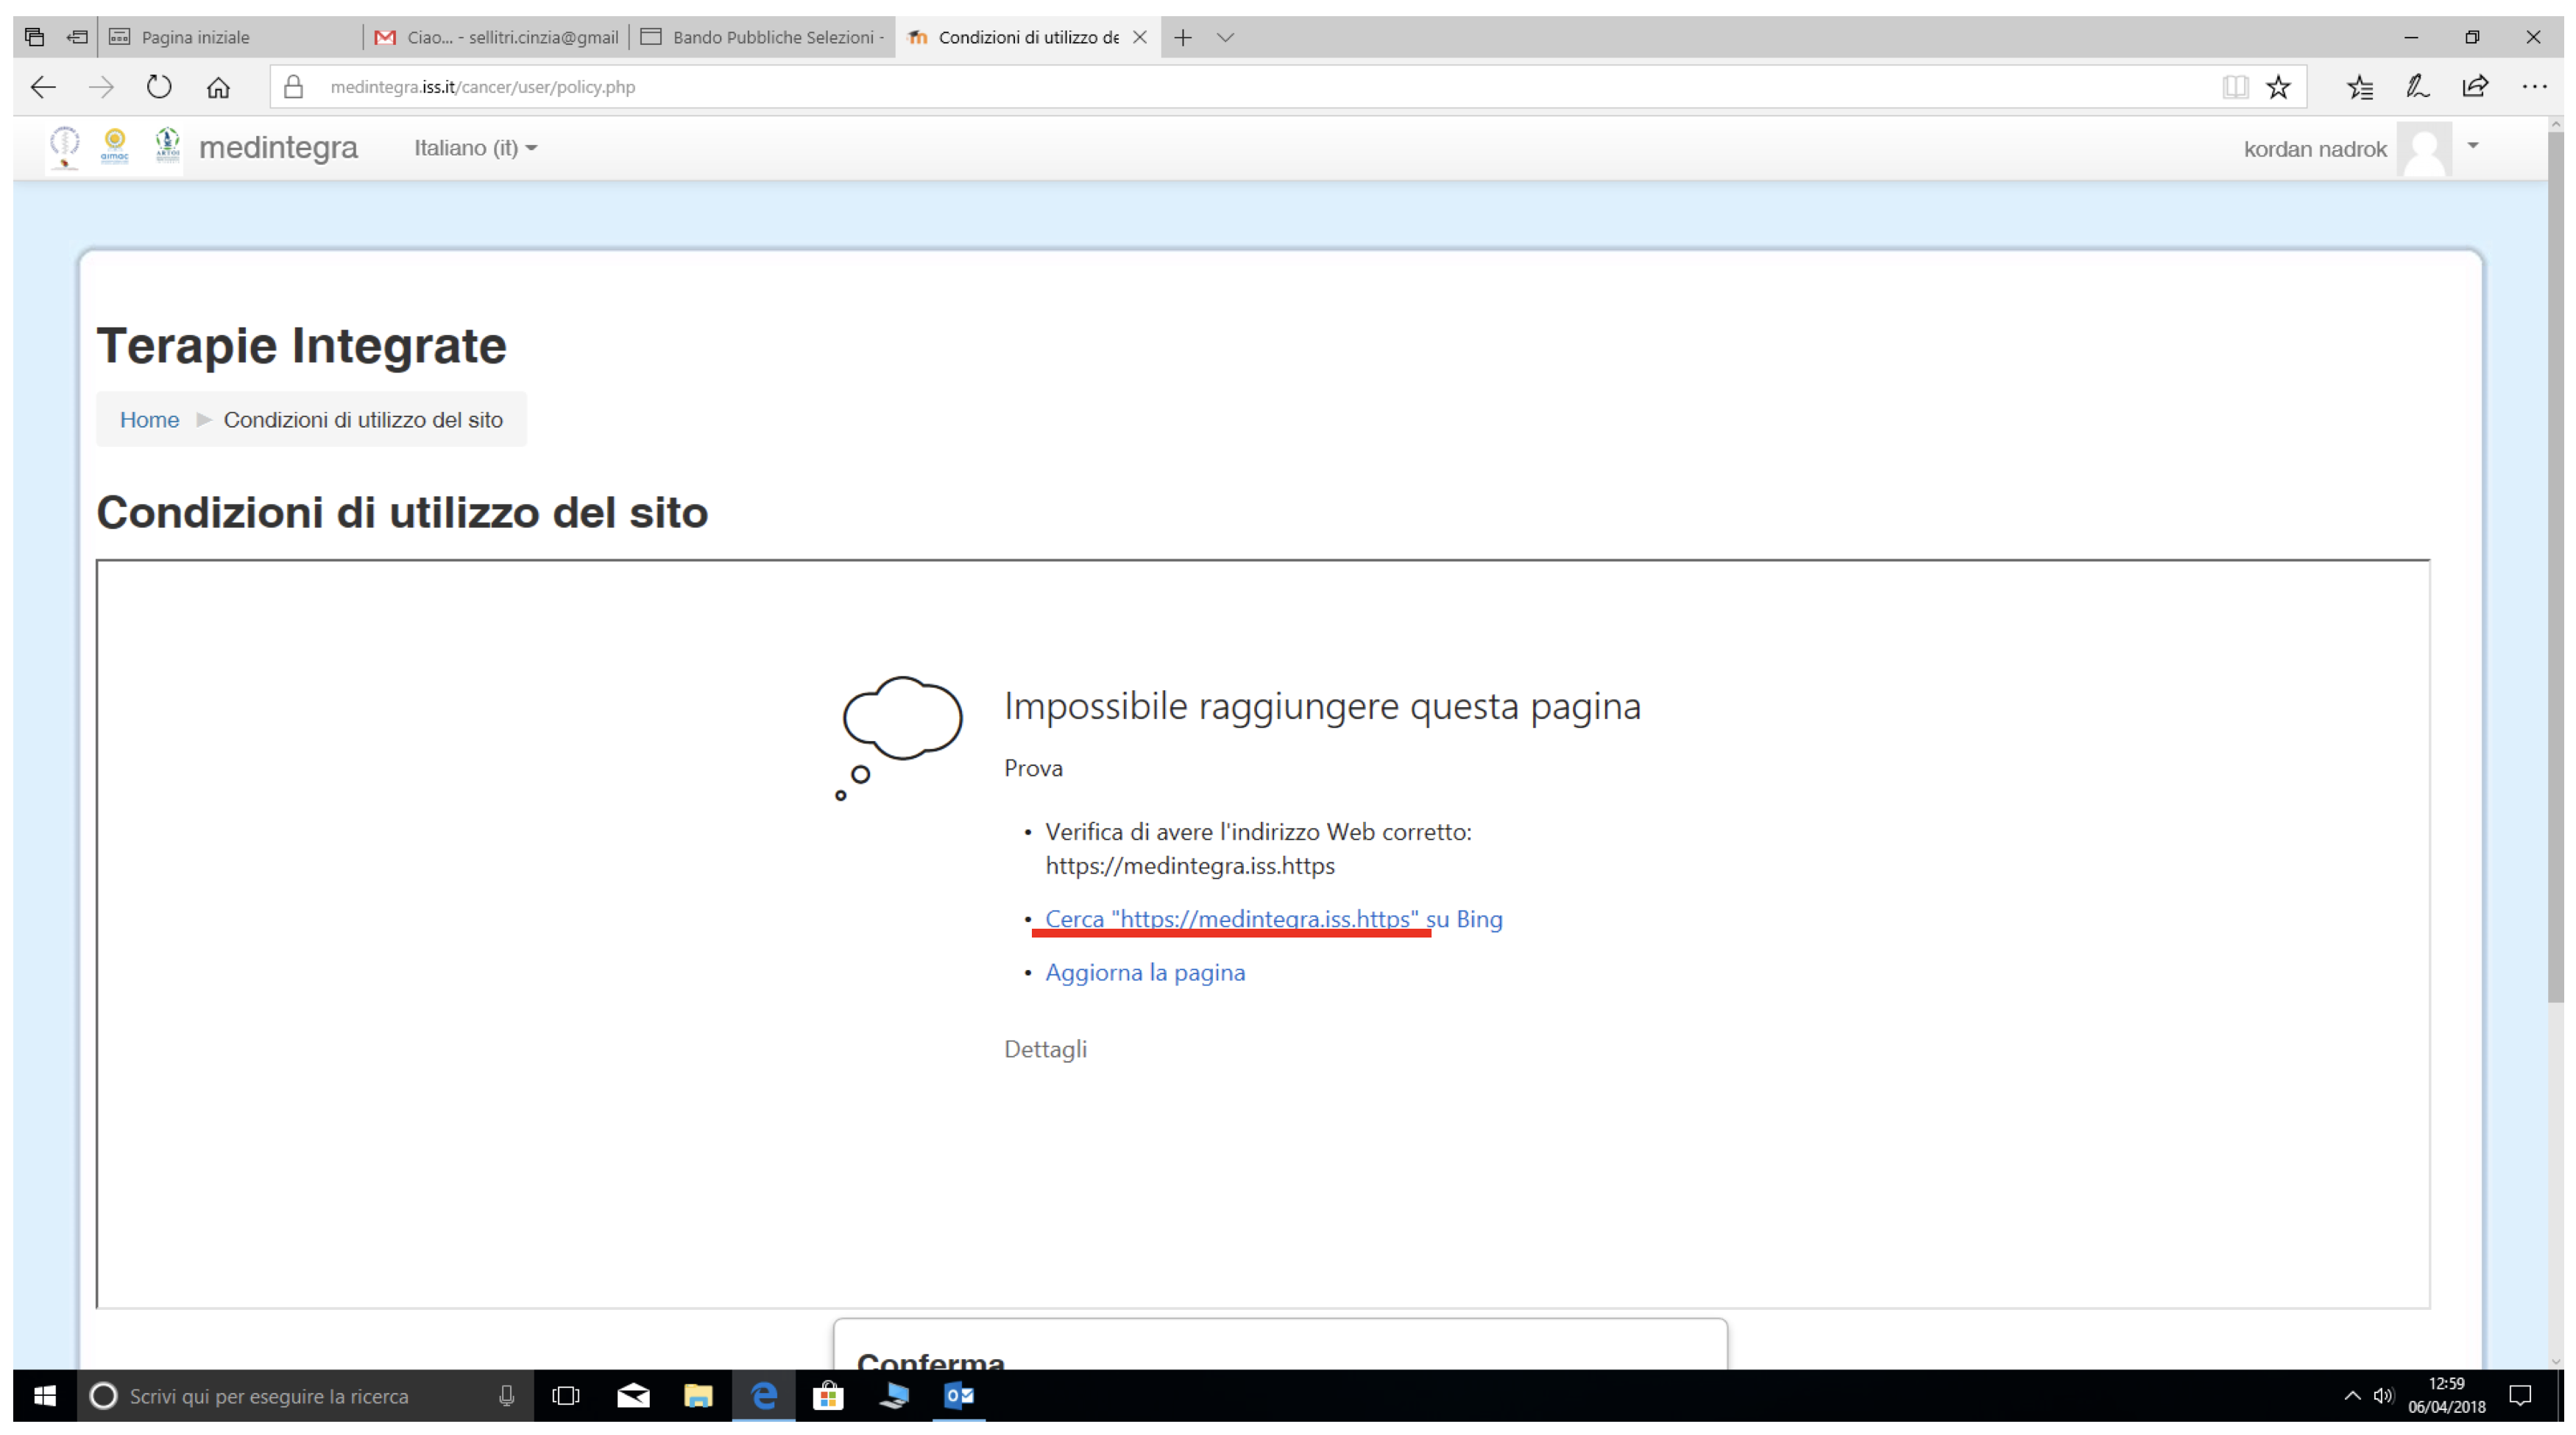
Task: Click the Cortana microphone icon
Action: click(x=506, y=1396)
